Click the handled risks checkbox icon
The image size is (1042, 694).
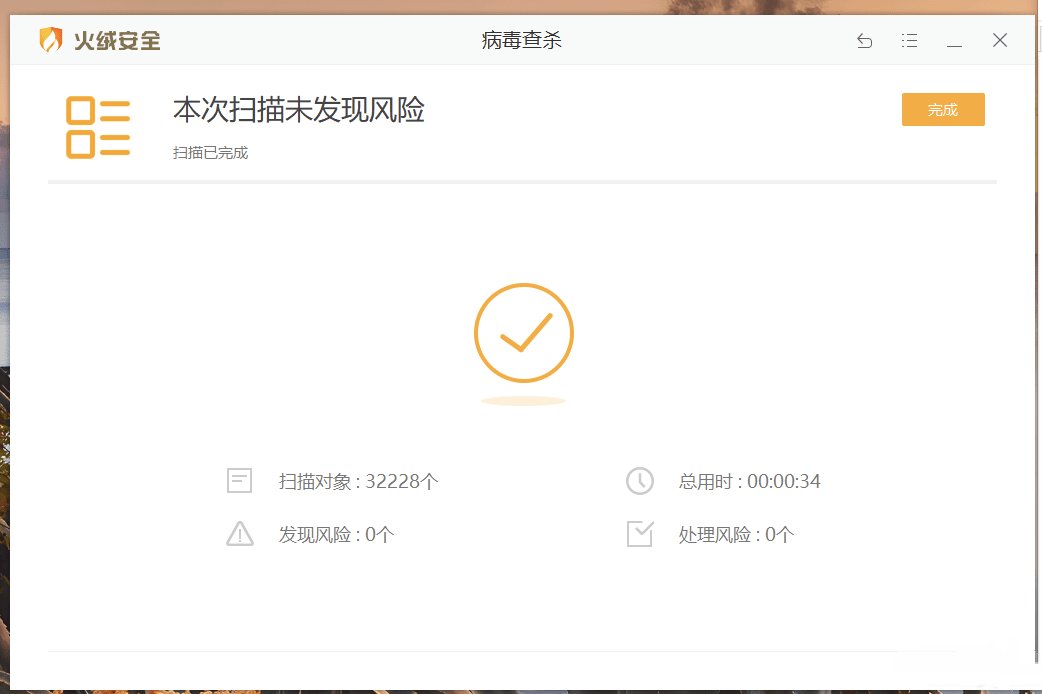[x=639, y=534]
